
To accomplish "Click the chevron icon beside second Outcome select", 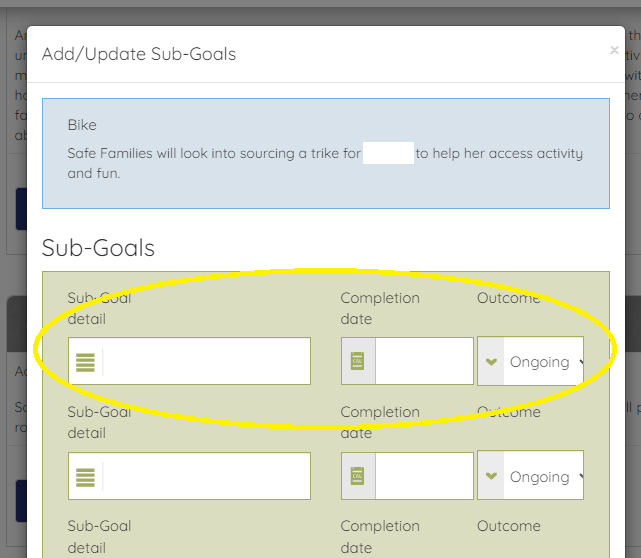I will pyautogui.click(x=491, y=477).
